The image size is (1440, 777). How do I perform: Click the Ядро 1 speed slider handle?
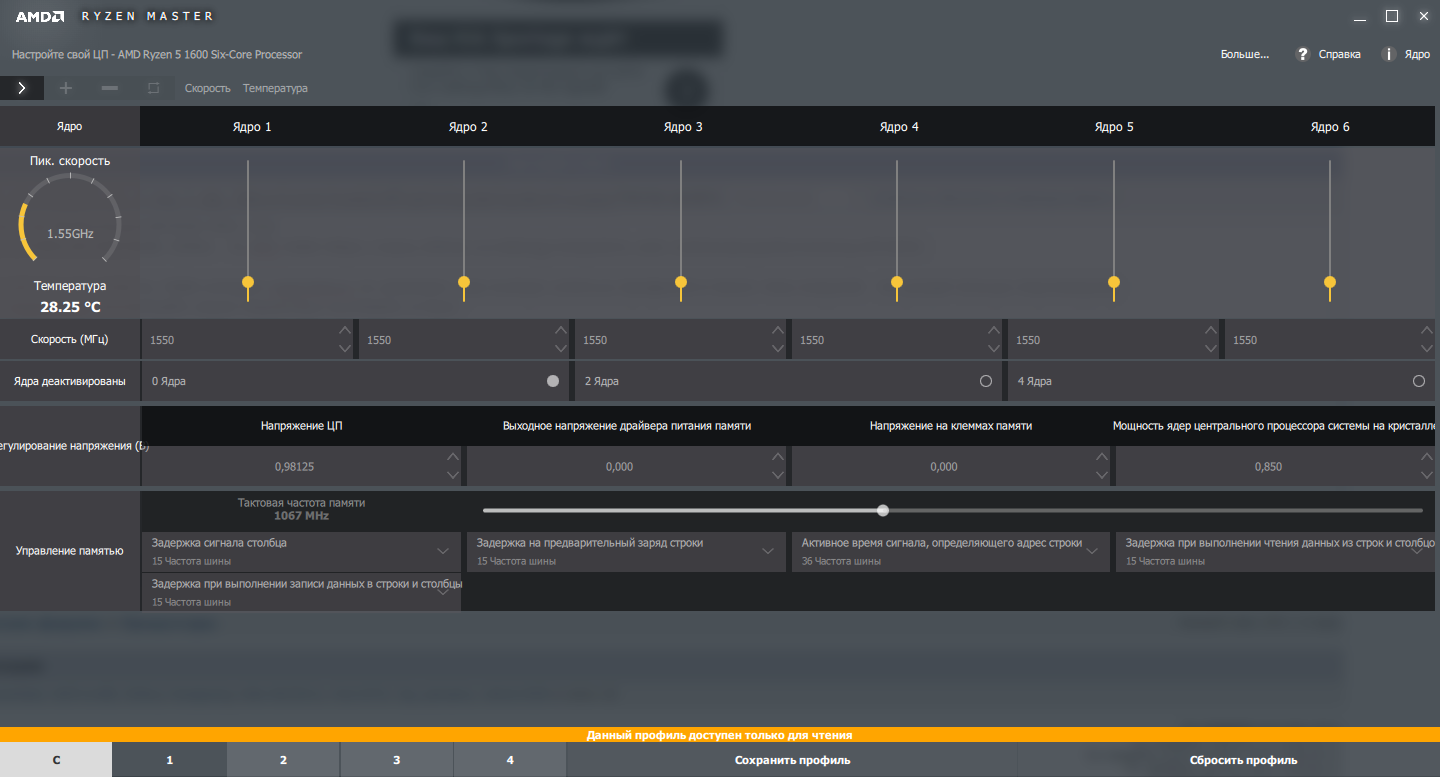coord(248,282)
